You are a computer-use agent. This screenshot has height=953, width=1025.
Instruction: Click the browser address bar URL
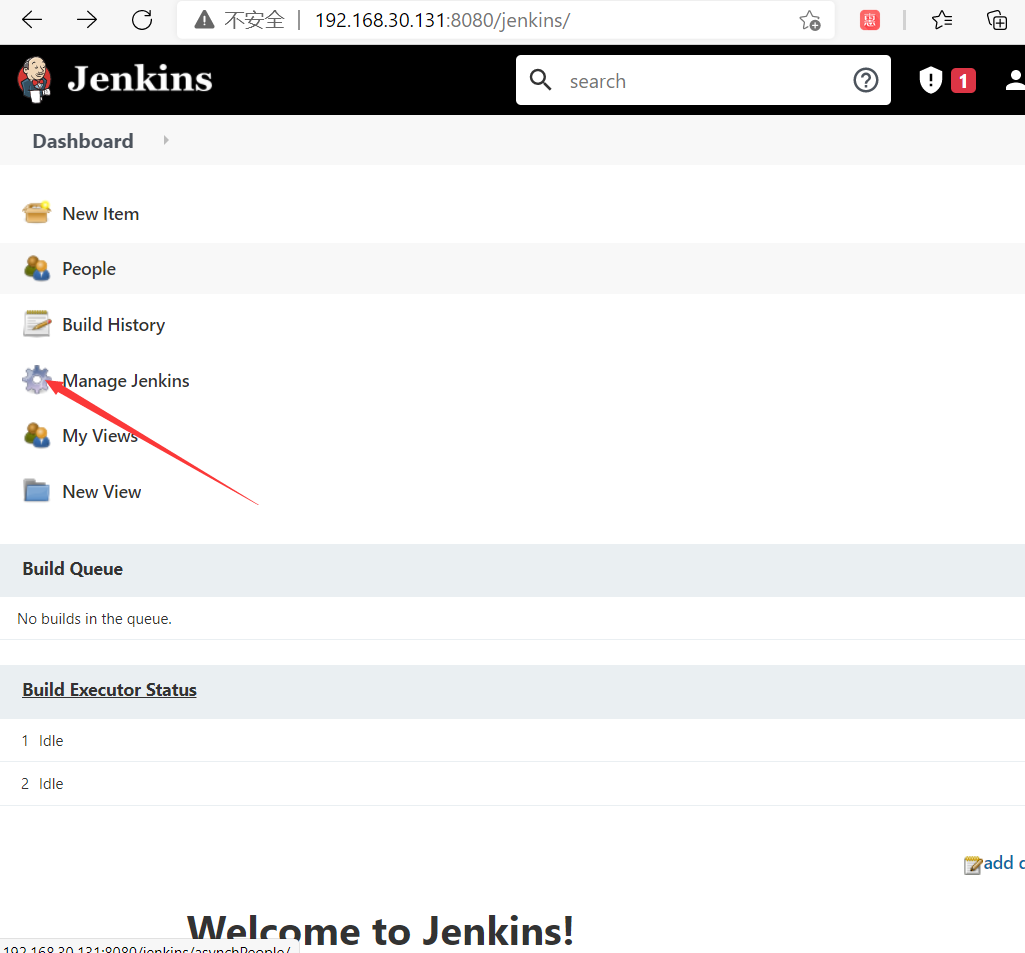pyautogui.click(x=442, y=20)
